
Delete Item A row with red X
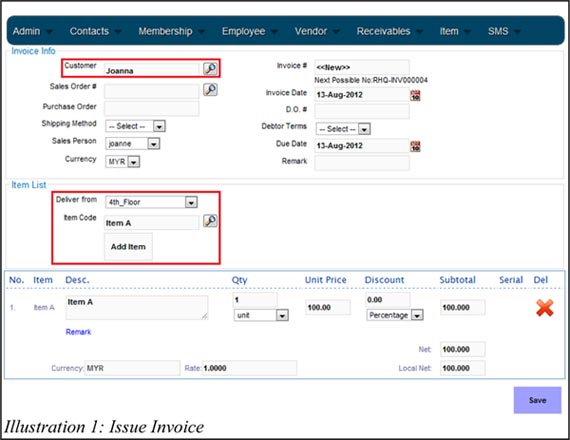tap(545, 308)
